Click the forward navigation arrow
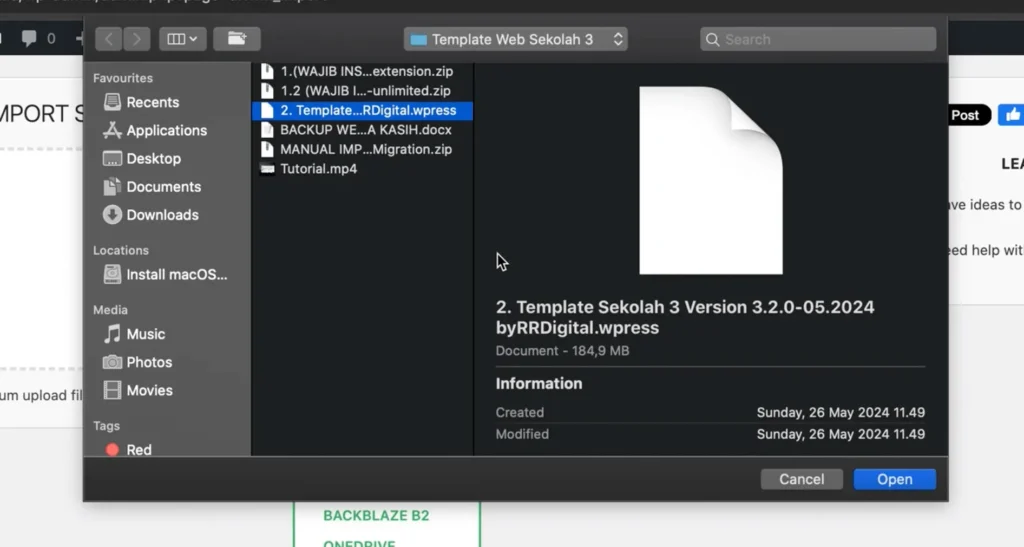The image size is (1024, 547). (x=136, y=39)
